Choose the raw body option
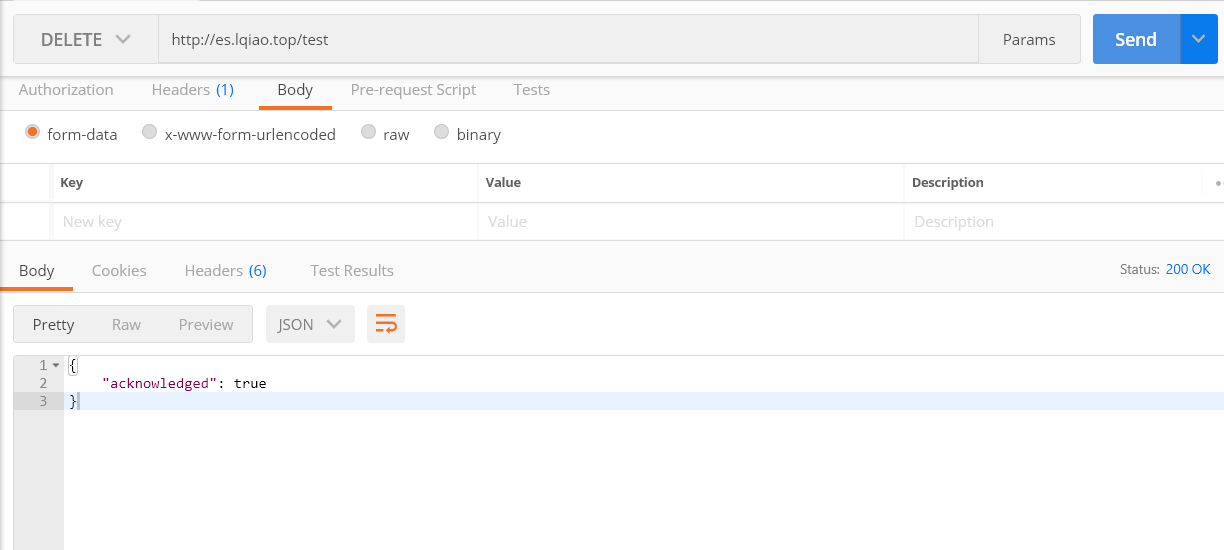 tap(368, 132)
